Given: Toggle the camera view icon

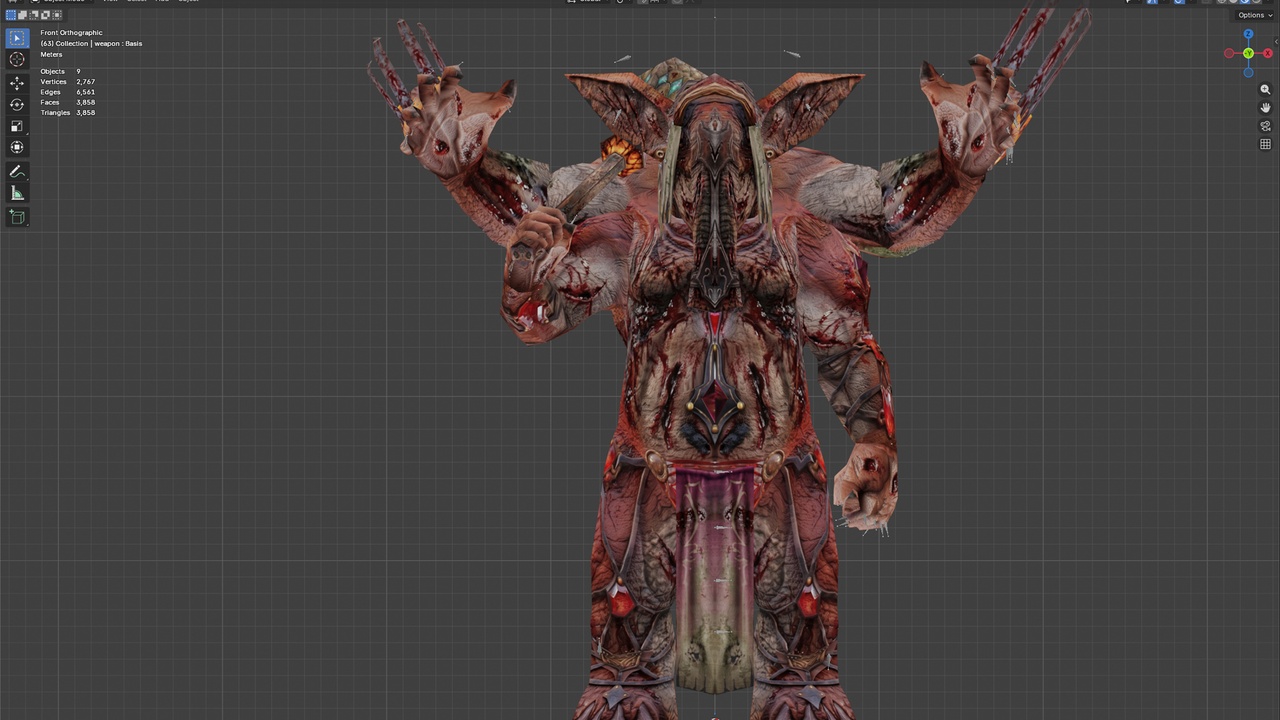Looking at the screenshot, I should [x=1265, y=126].
